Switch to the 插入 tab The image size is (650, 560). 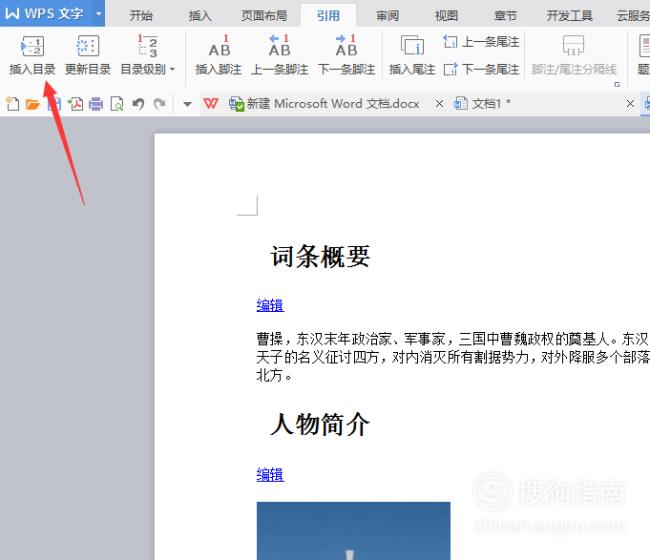click(200, 16)
